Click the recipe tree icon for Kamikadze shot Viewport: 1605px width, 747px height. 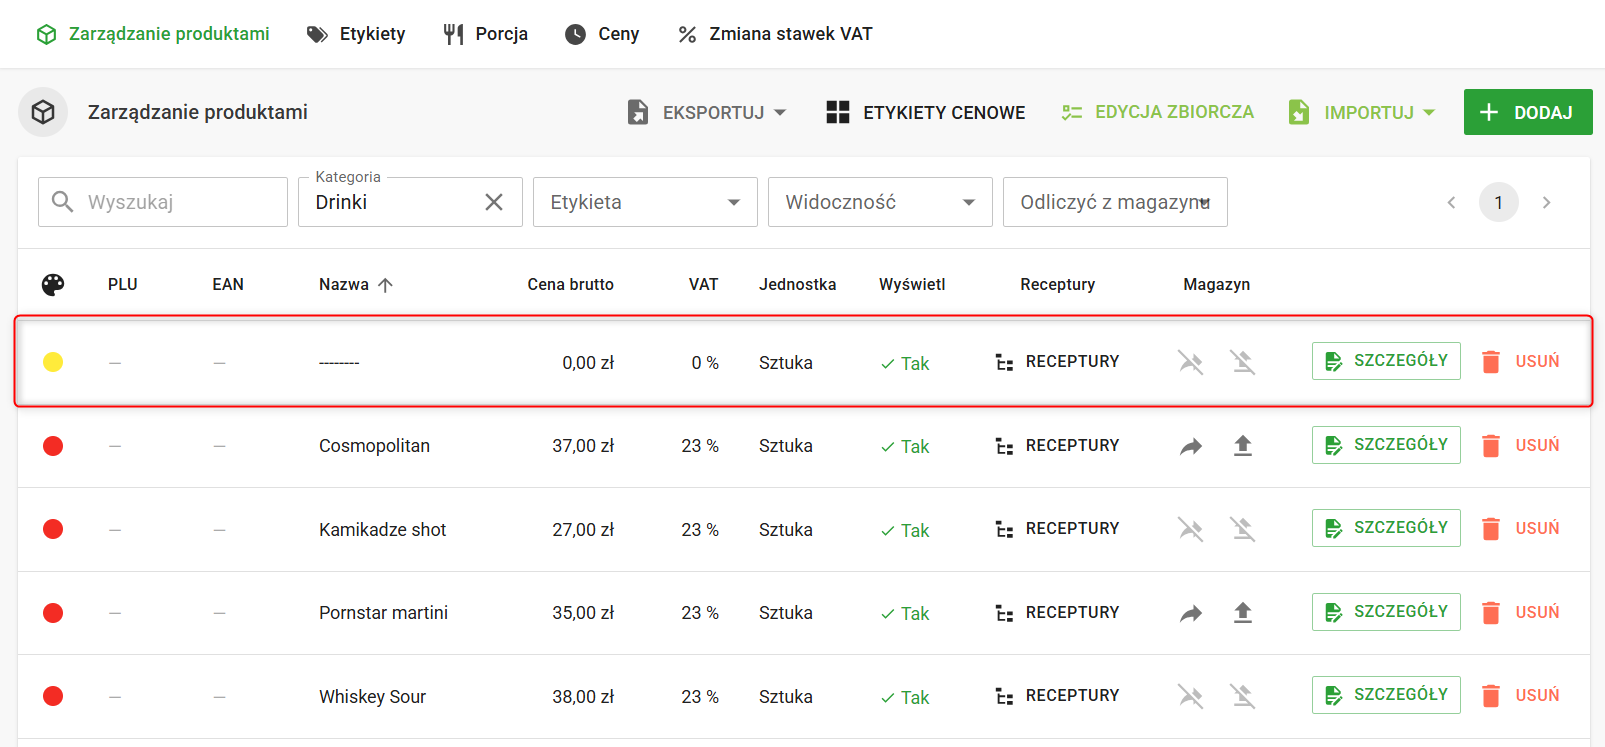click(1005, 530)
